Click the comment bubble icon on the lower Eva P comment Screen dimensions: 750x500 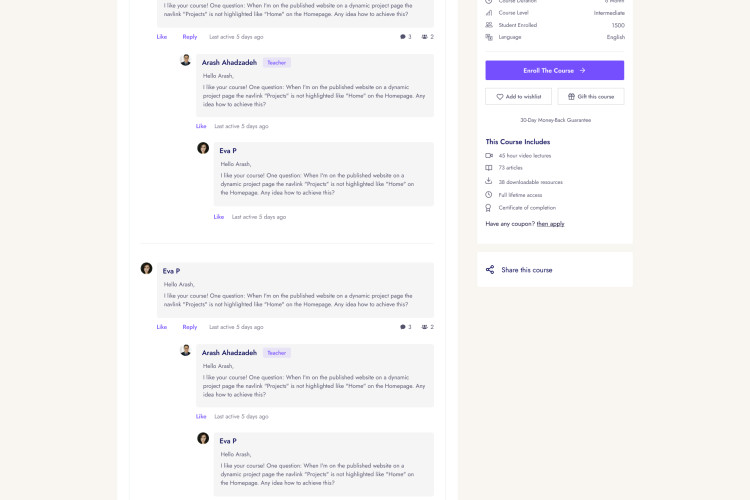pyautogui.click(x=403, y=327)
